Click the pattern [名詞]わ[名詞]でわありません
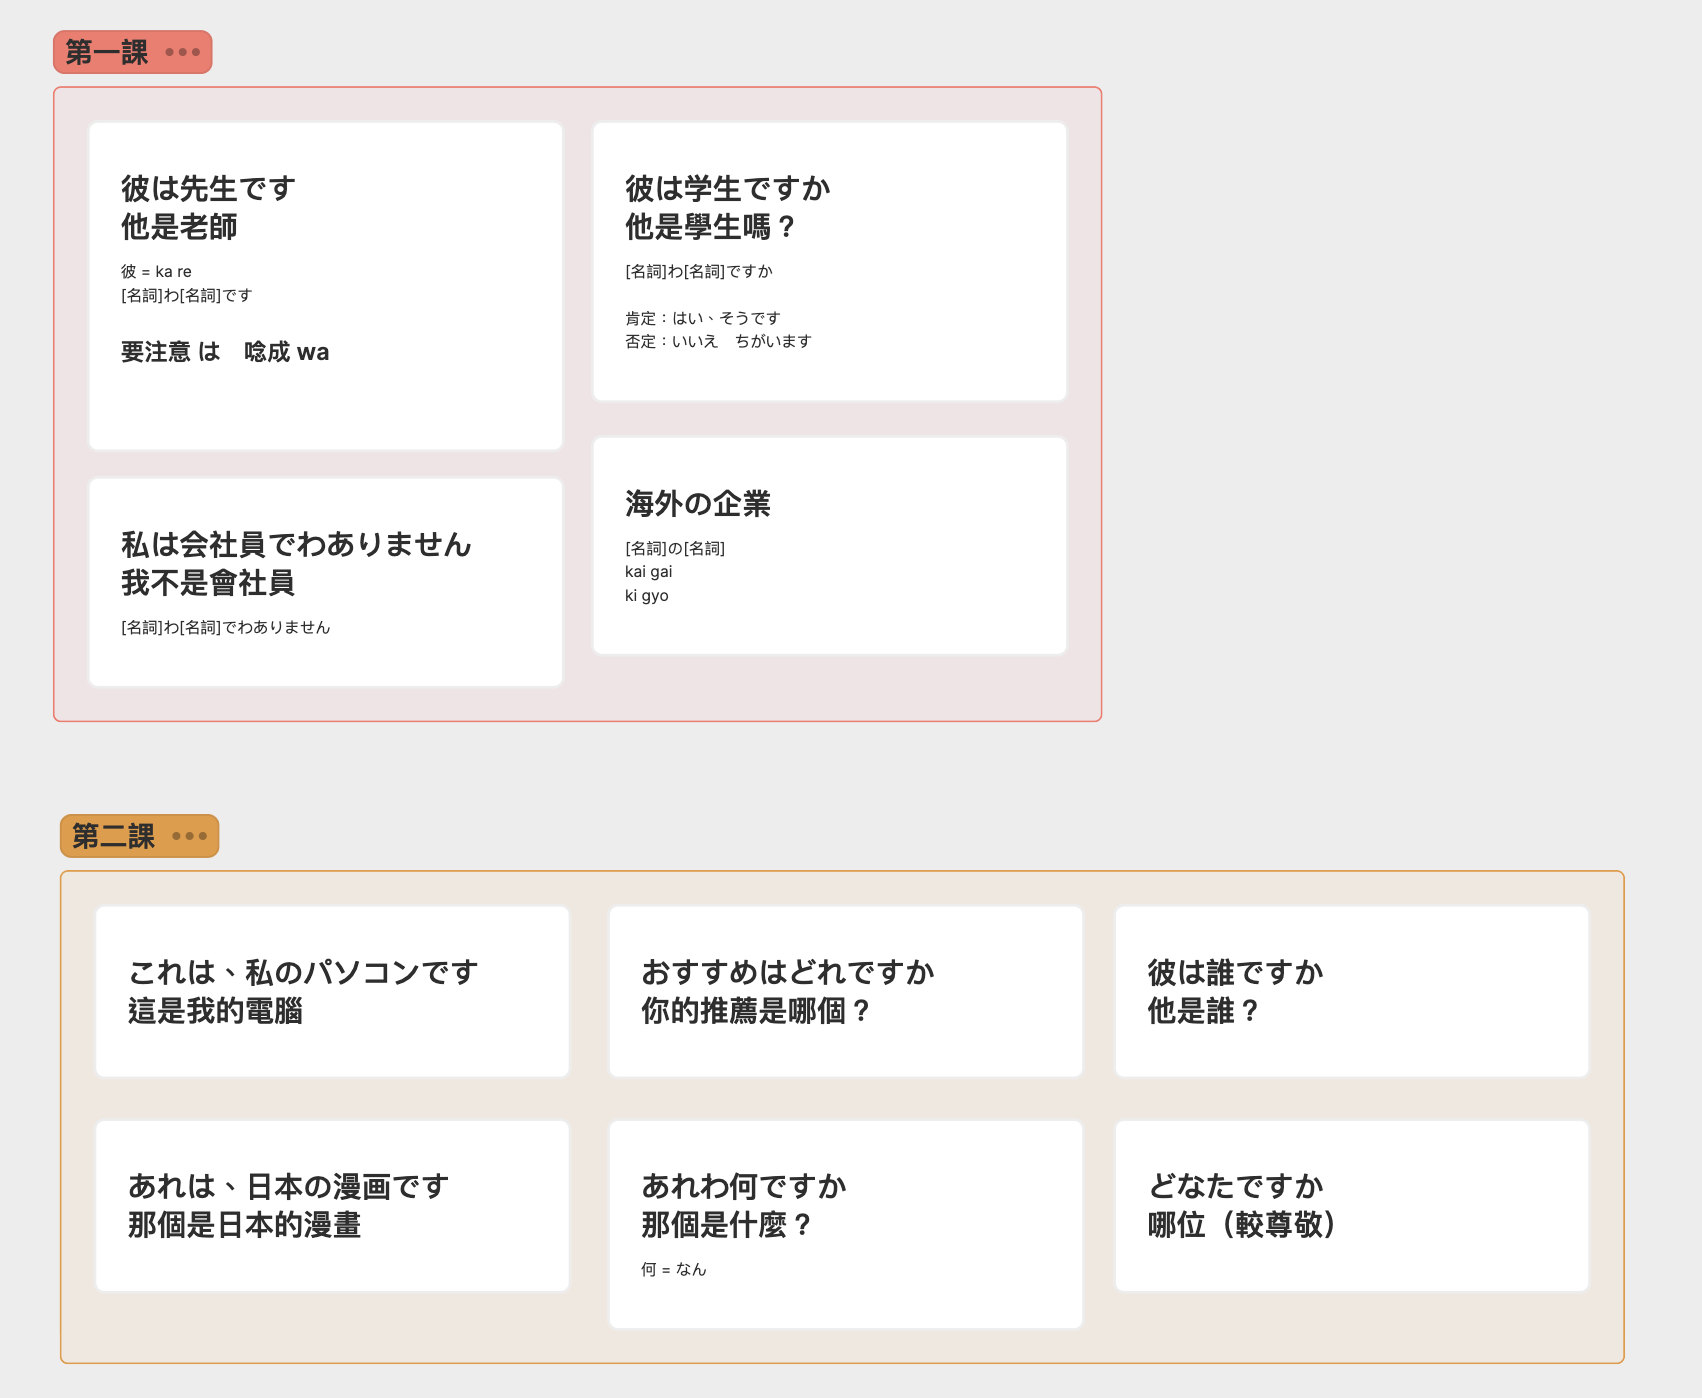The width and height of the screenshot is (1702, 1398). click(x=226, y=627)
